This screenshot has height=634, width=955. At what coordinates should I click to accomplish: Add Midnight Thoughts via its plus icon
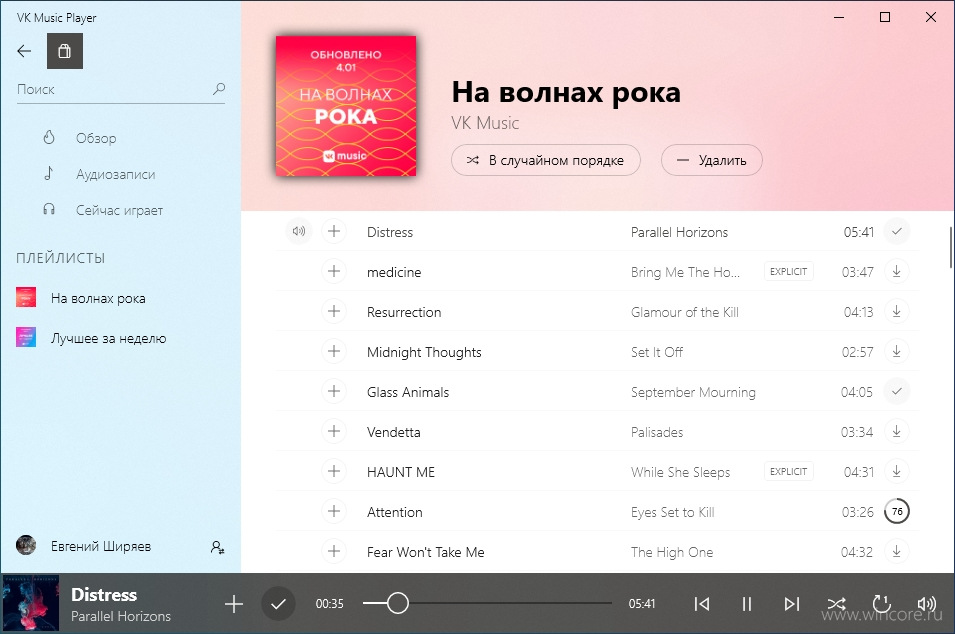click(x=334, y=351)
